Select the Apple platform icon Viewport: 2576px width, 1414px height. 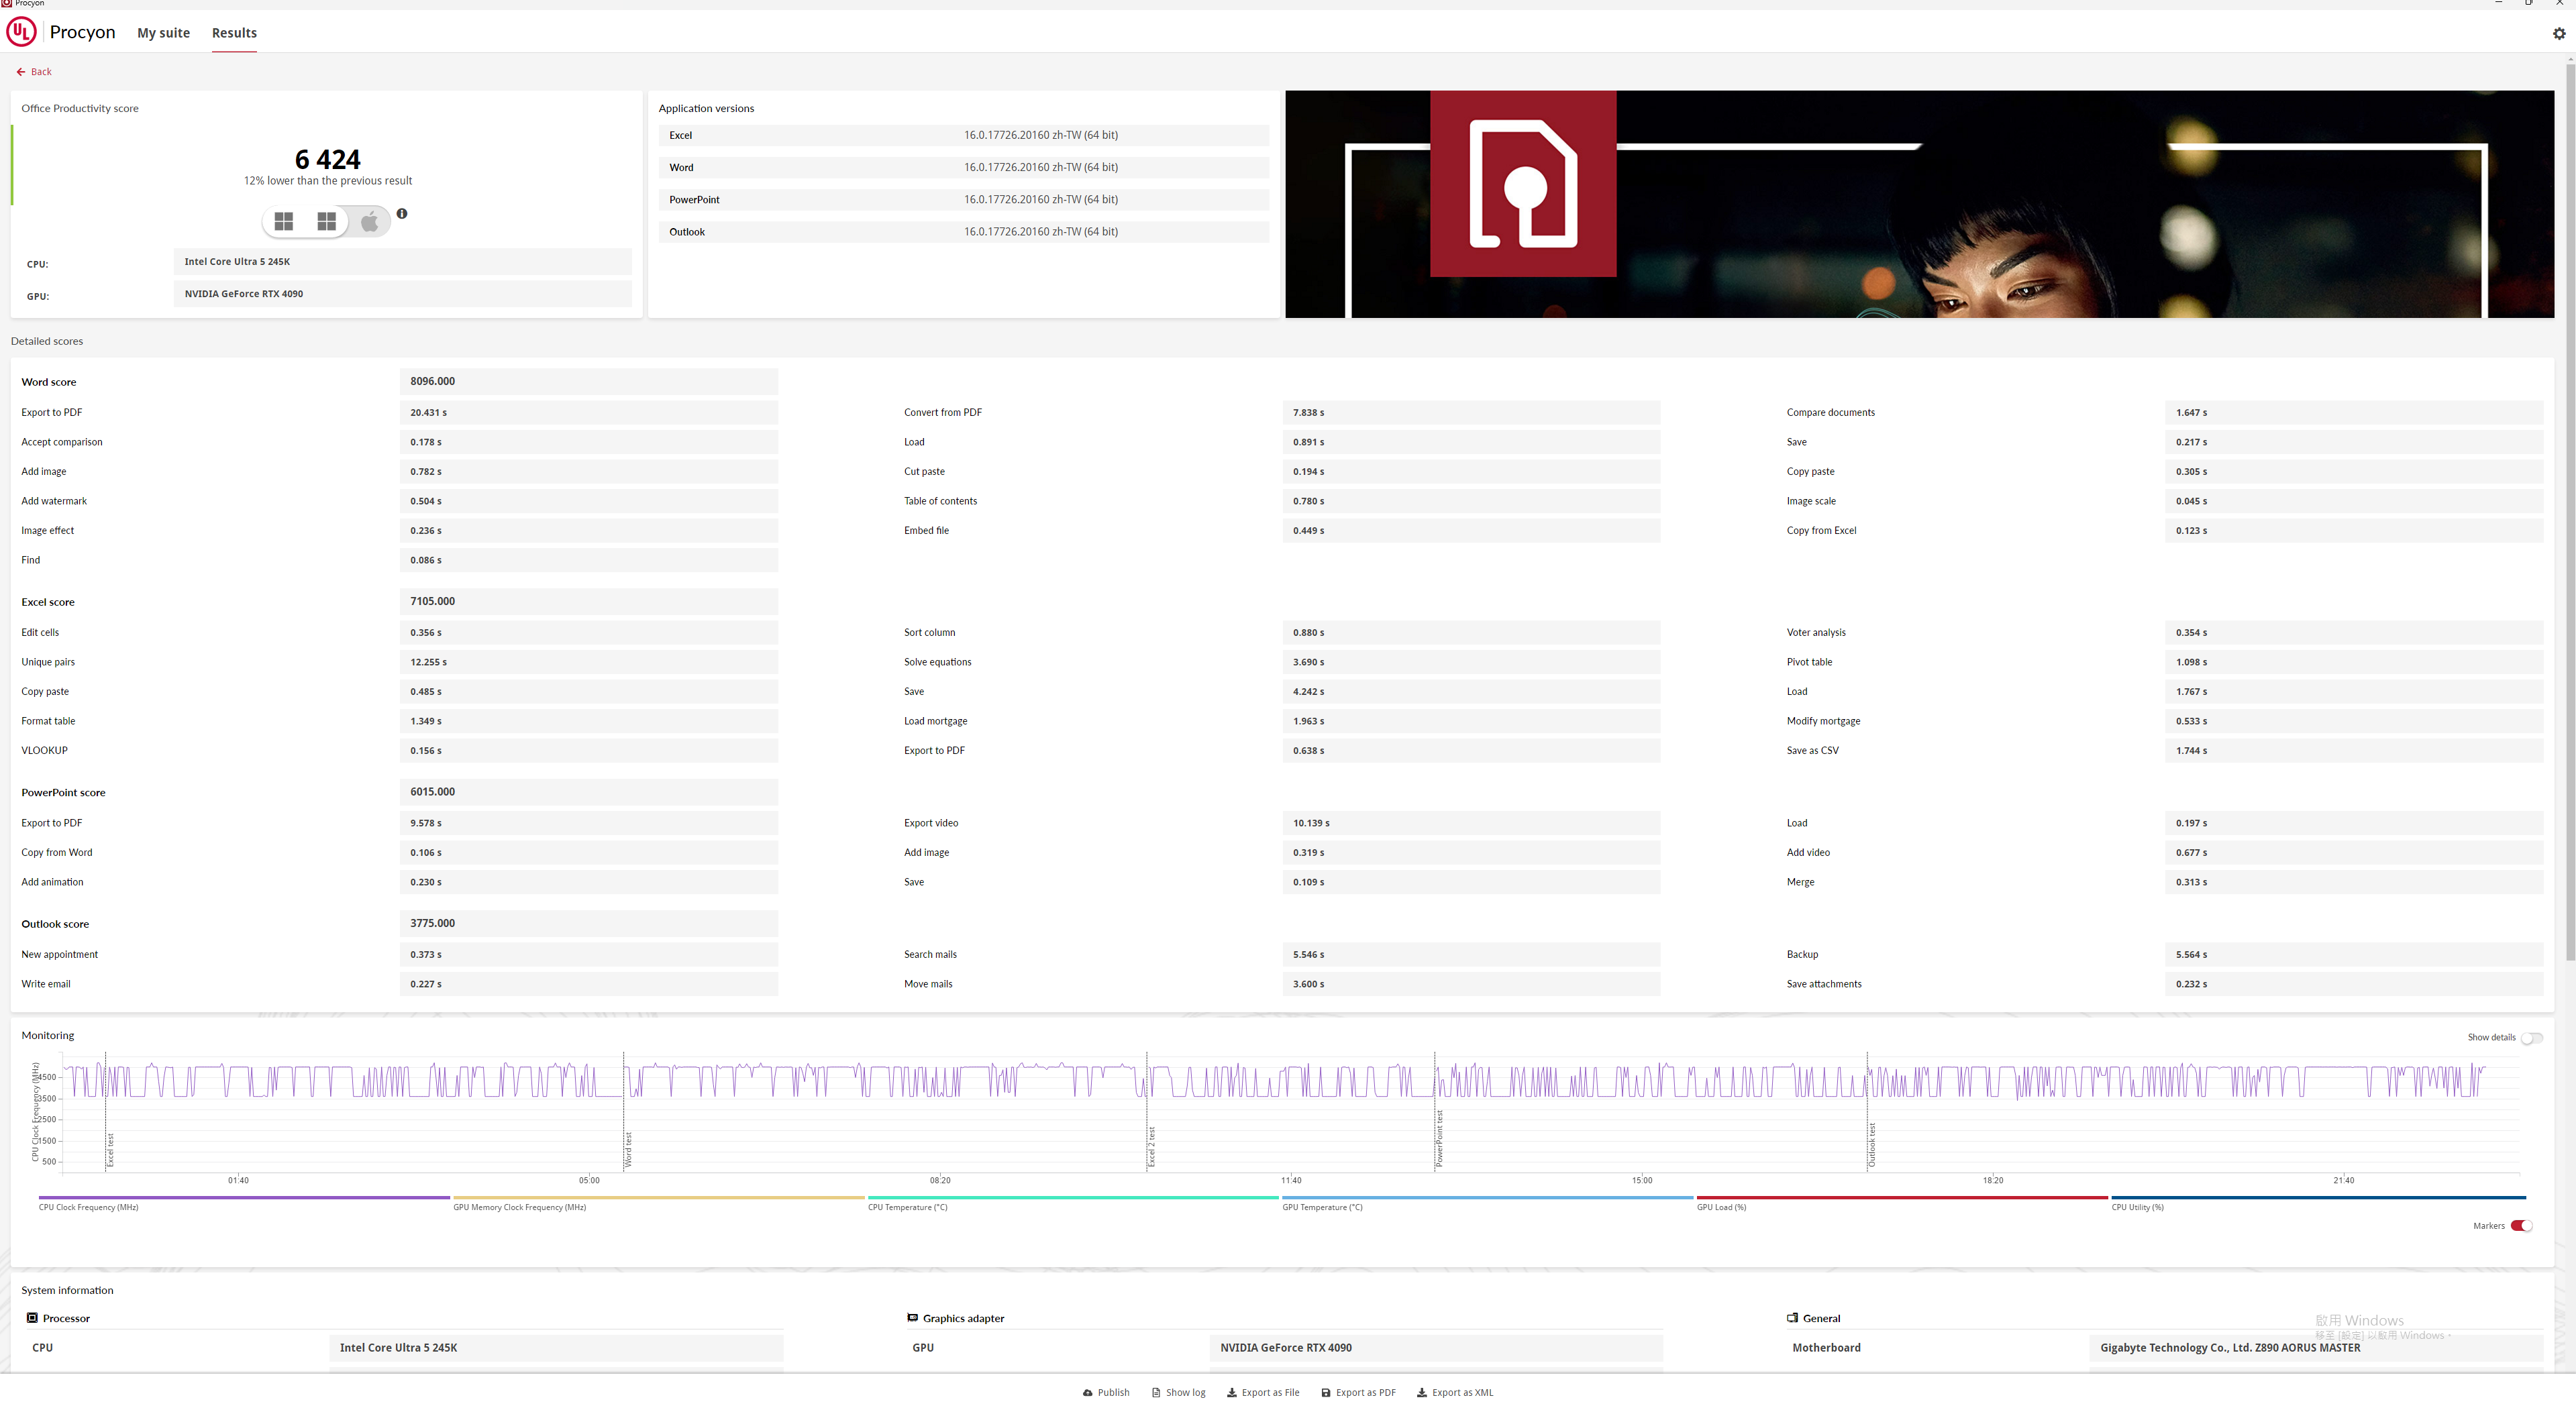[369, 221]
